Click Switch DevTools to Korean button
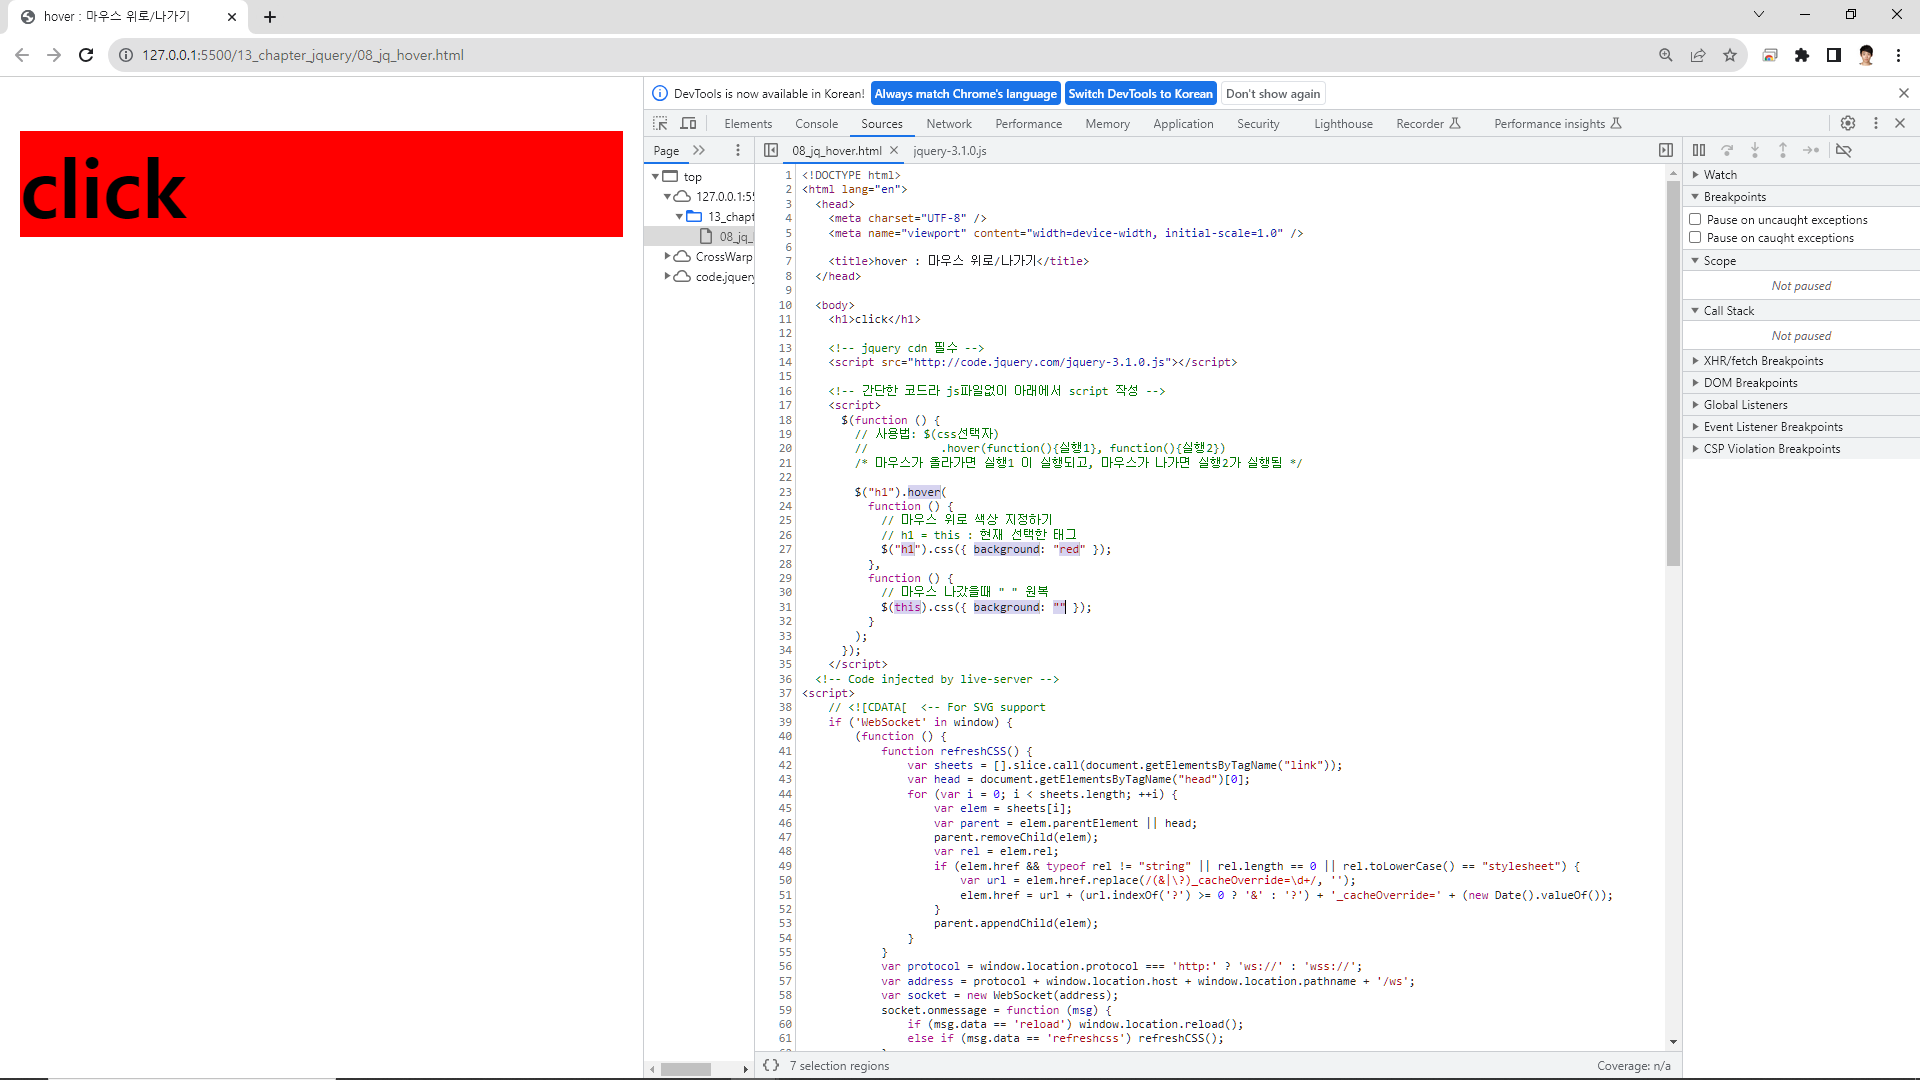 tap(1140, 93)
